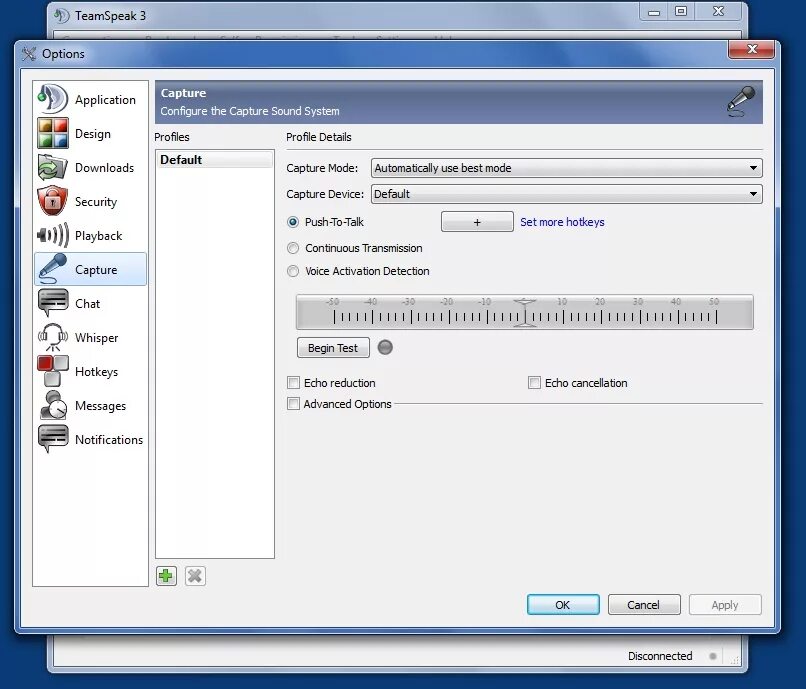Click the Cancel button
The height and width of the screenshot is (689, 806).
coord(644,605)
